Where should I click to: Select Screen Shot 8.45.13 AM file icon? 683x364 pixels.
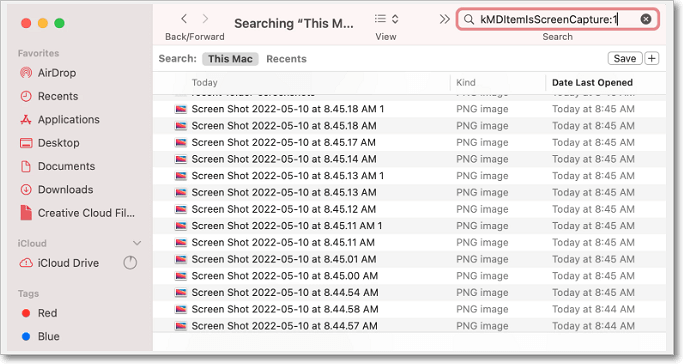pyautogui.click(x=181, y=192)
